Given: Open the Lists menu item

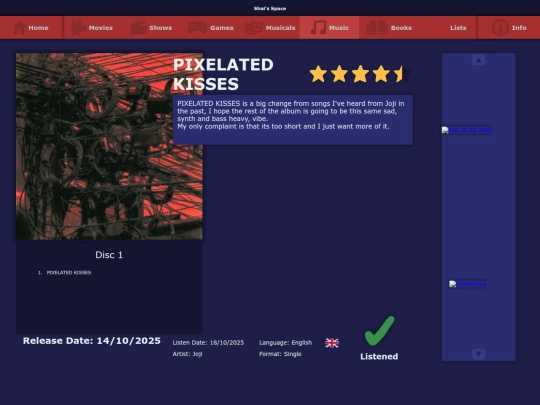Looking at the screenshot, I should coord(458,28).
